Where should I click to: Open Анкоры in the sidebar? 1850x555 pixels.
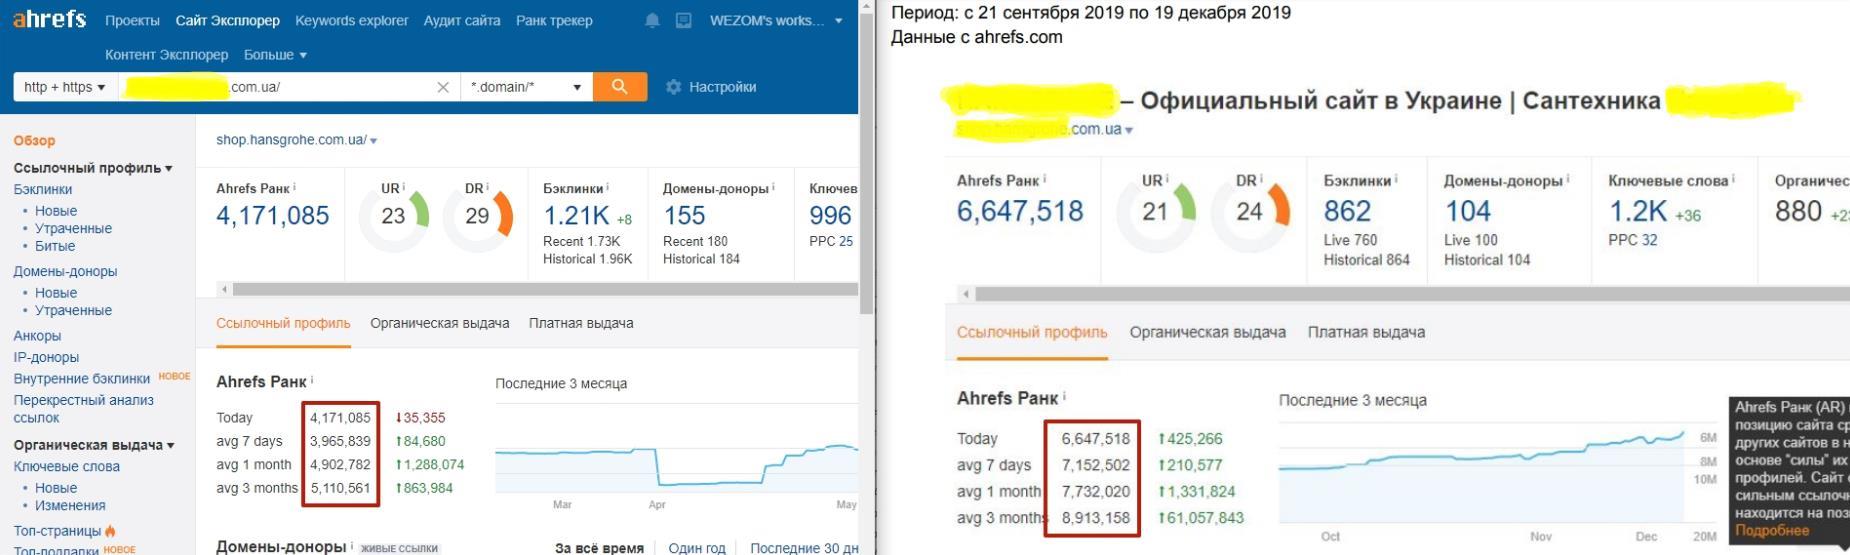(x=37, y=336)
